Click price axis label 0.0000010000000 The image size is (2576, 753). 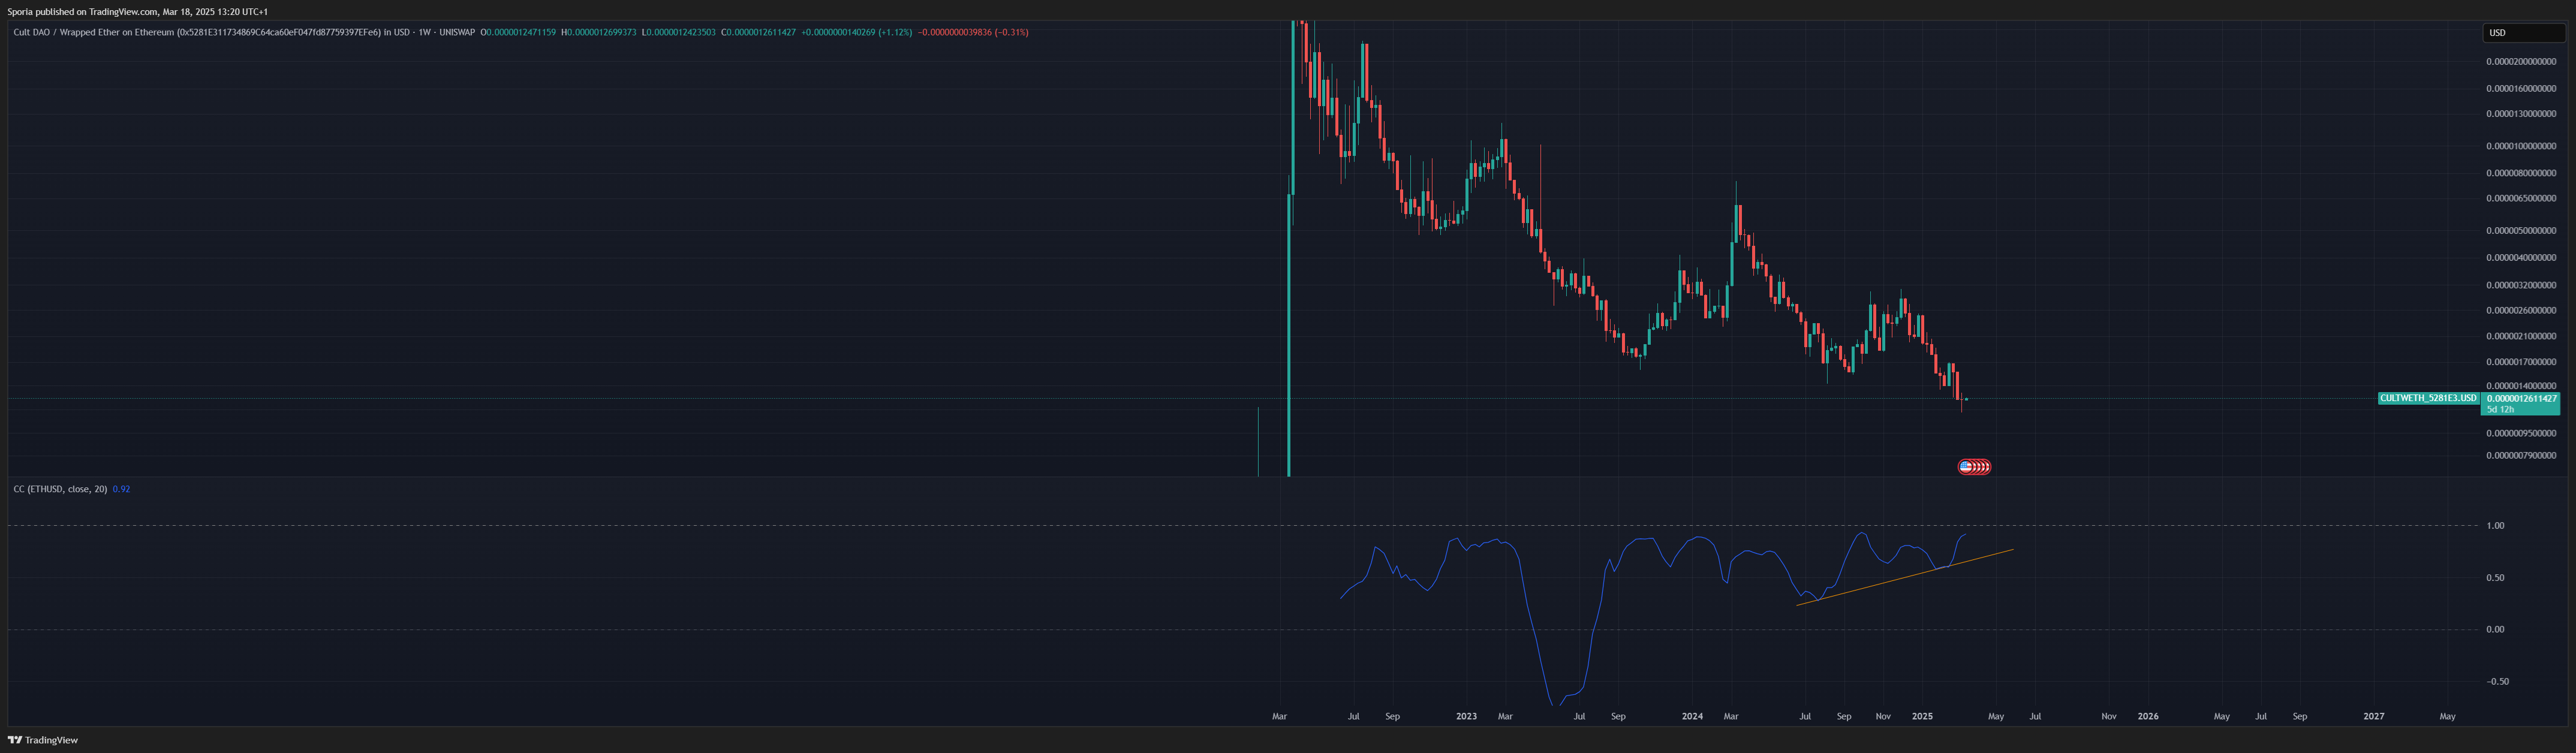pyautogui.click(x=2521, y=146)
